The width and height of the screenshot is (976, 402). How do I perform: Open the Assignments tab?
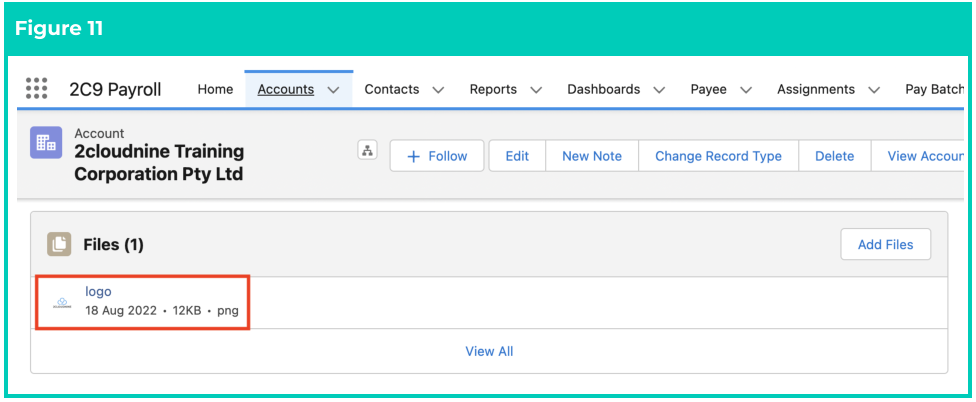tap(815, 90)
